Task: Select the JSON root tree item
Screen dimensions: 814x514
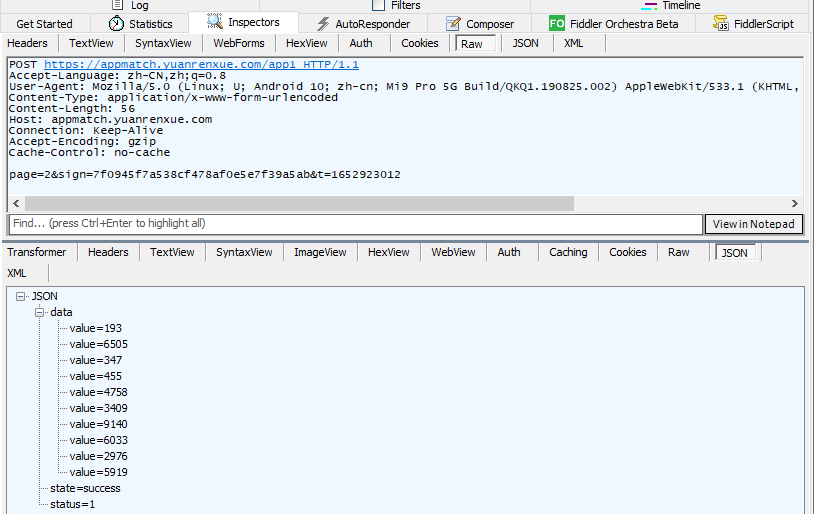Action: (44, 296)
